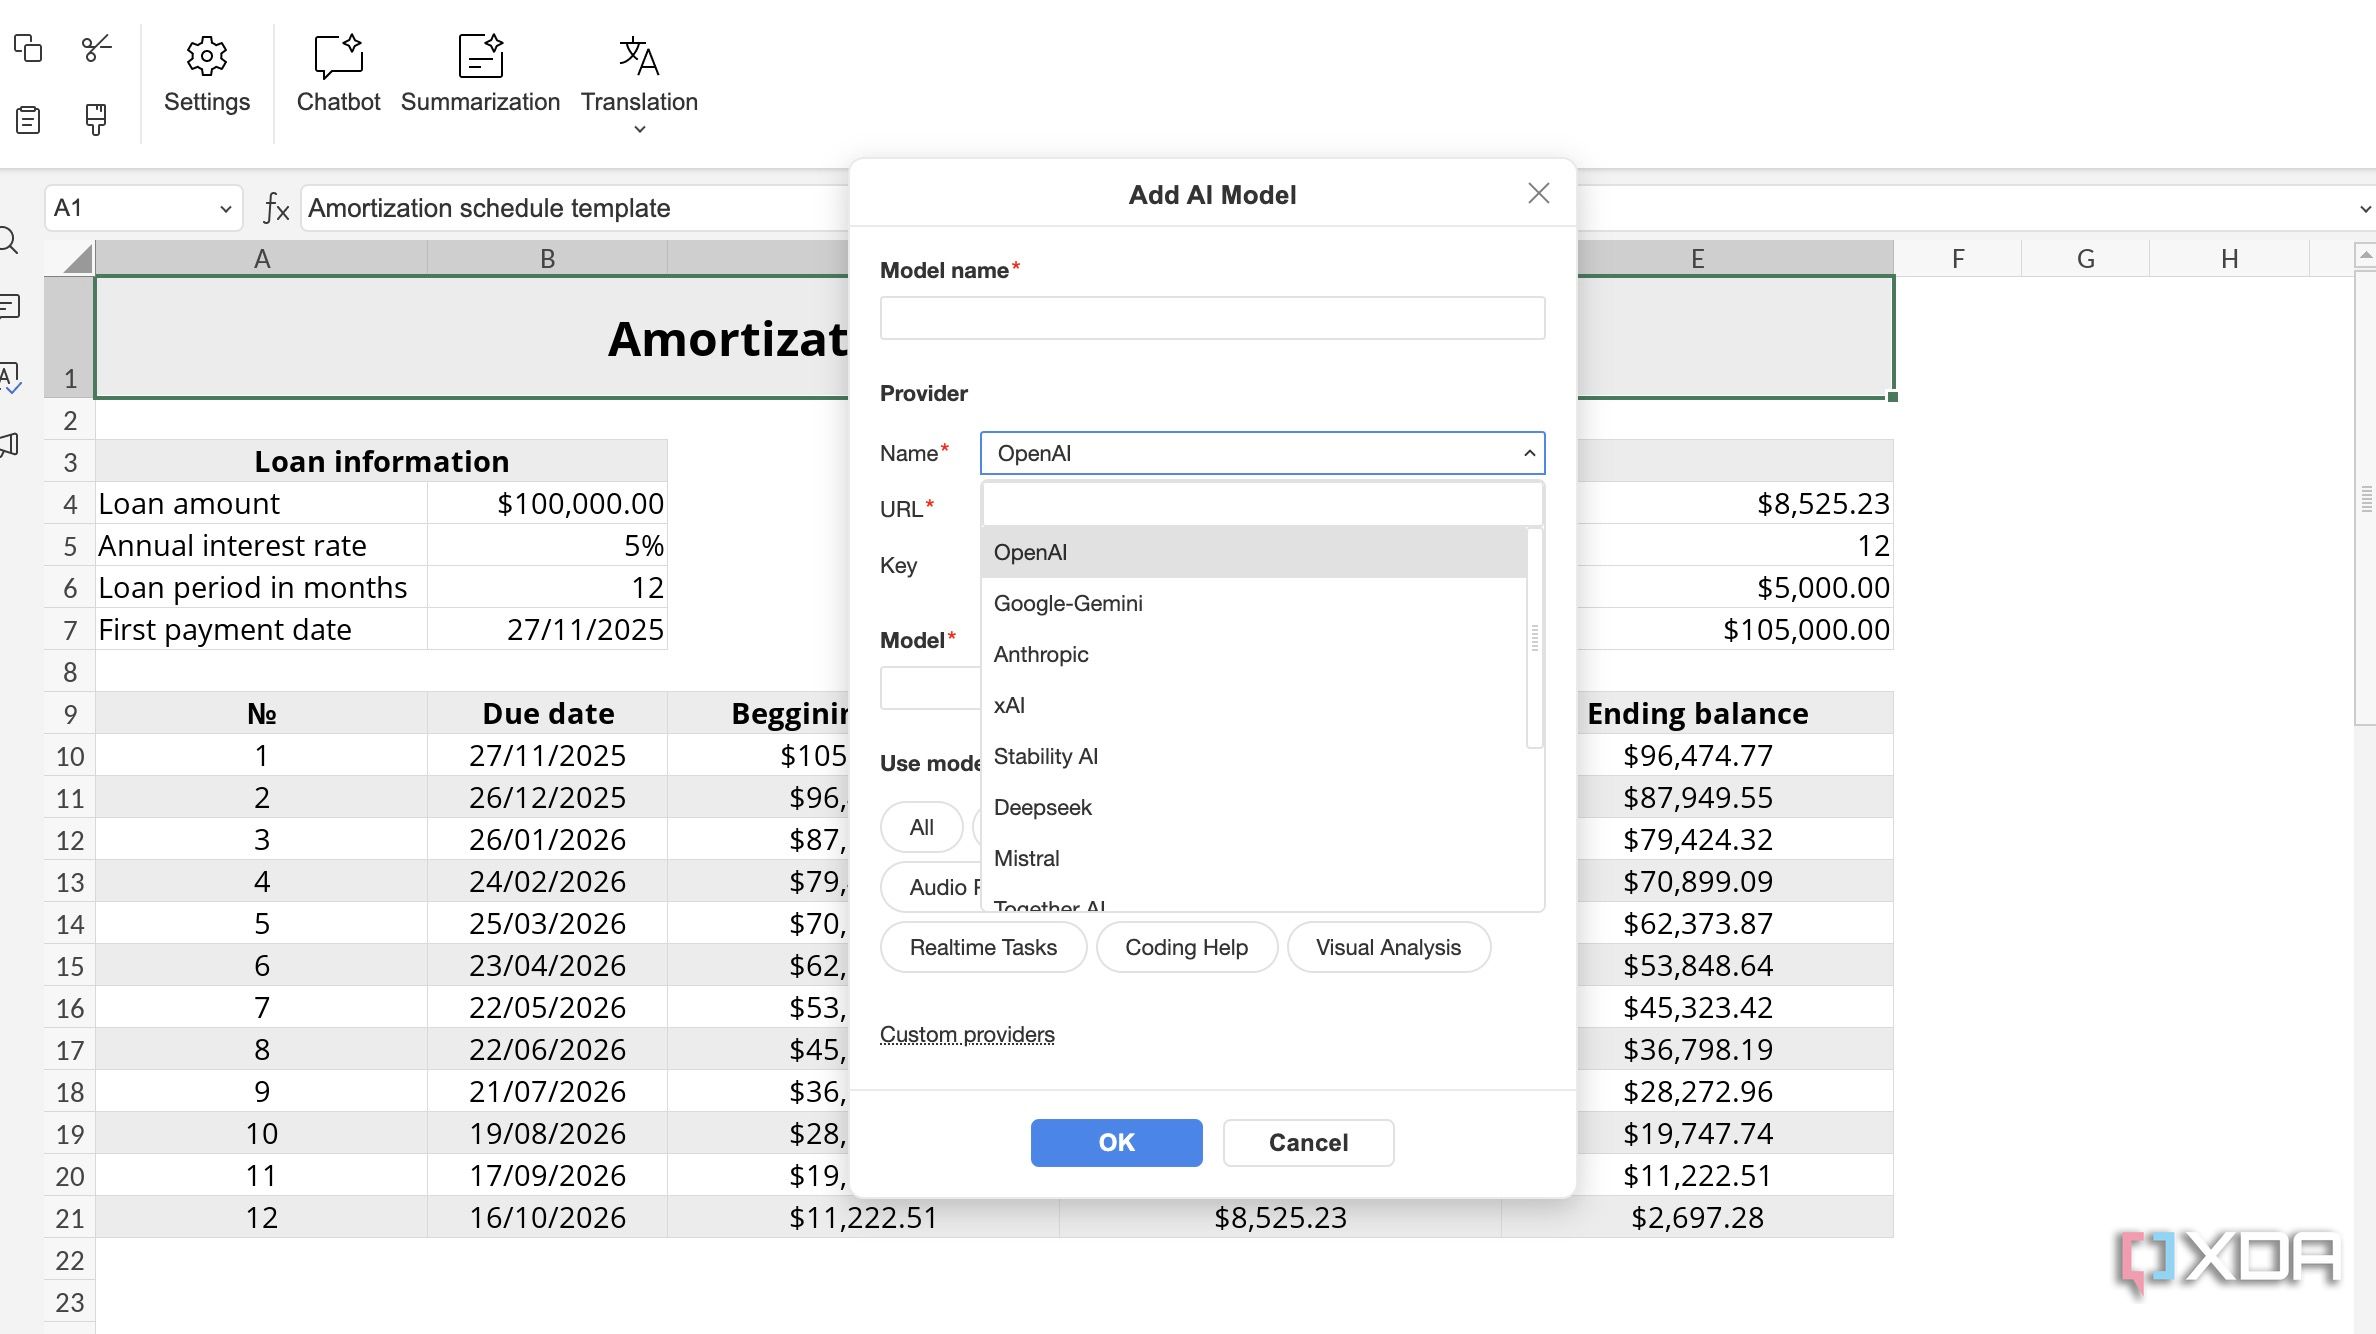Image resolution: width=2376 pixels, height=1334 pixels.
Task: Click the Cancel button
Action: point(1308,1142)
